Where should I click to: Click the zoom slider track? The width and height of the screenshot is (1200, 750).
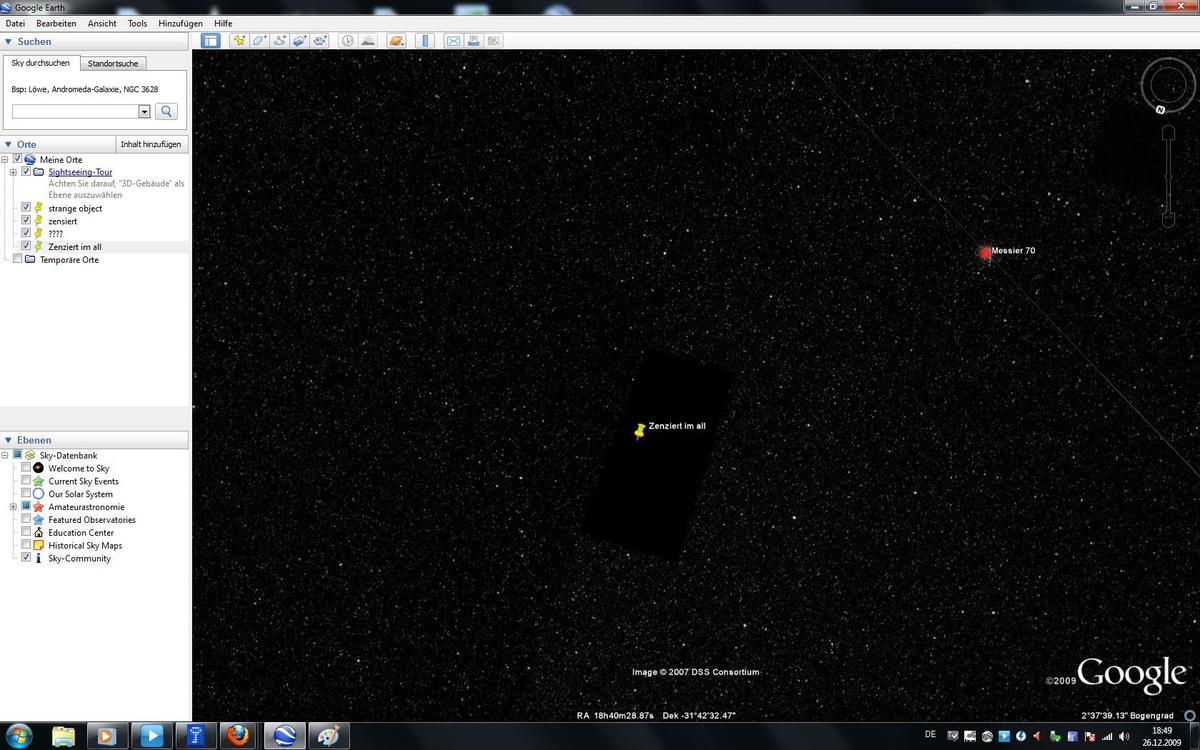pyautogui.click(x=1168, y=176)
